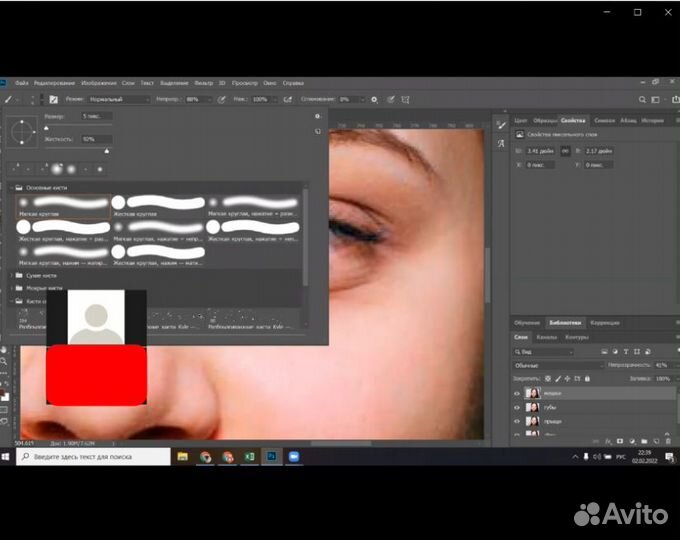This screenshot has width=680, height=540.
Task: Open tool preset picker arrow beside brush icon
Action: [x=18, y=100]
